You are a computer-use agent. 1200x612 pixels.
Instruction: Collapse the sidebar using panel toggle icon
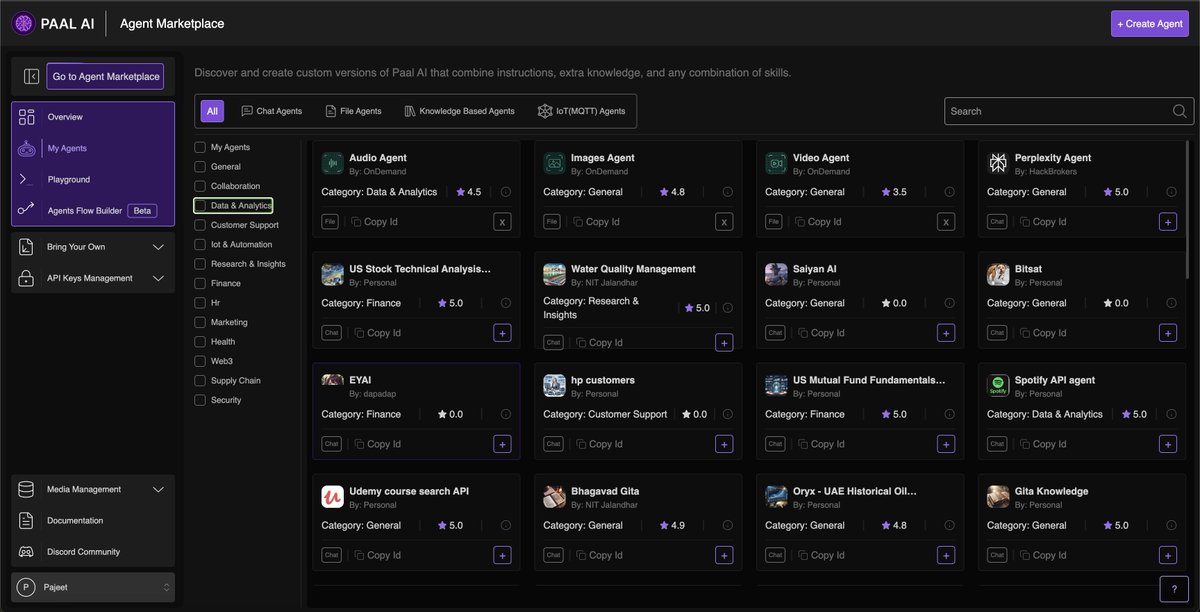tap(31, 76)
